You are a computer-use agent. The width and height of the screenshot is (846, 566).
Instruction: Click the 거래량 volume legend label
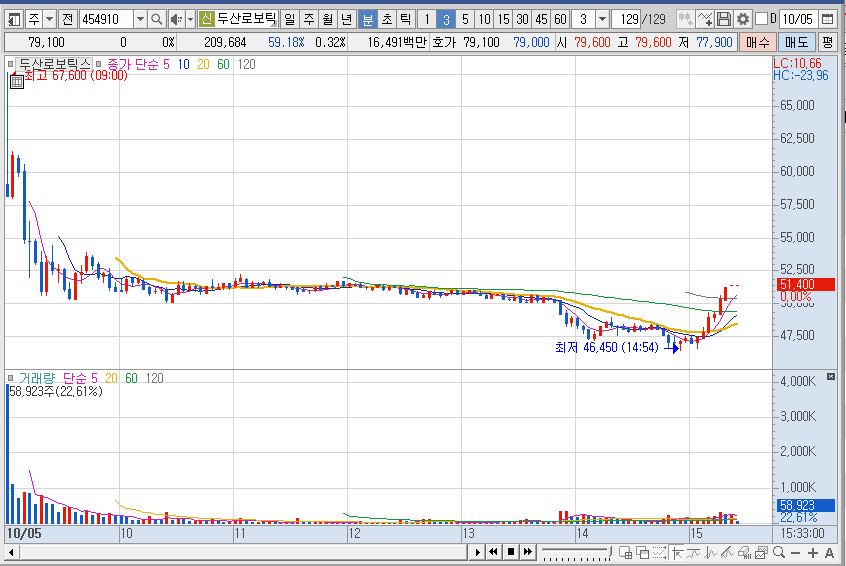click(37, 378)
